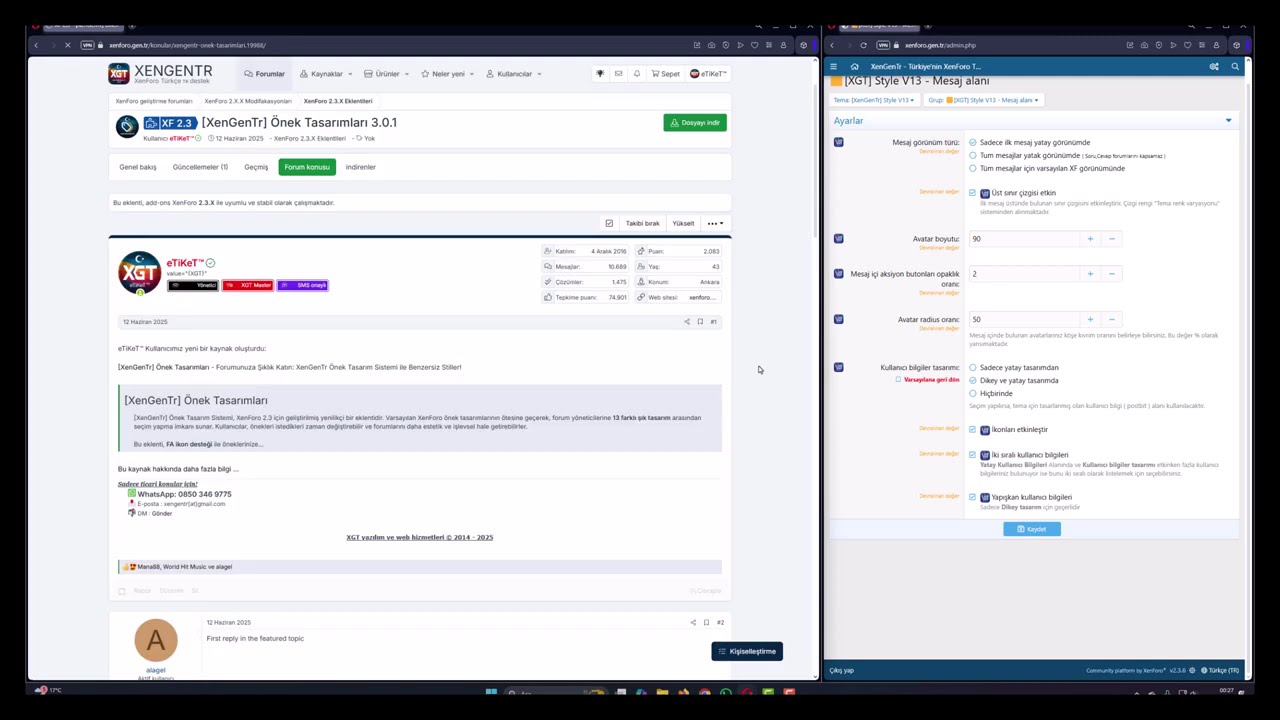Screen dimensions: 1280x720
Task: Bookmark post #2 with bookmark icon
Action: click(x=706, y=622)
